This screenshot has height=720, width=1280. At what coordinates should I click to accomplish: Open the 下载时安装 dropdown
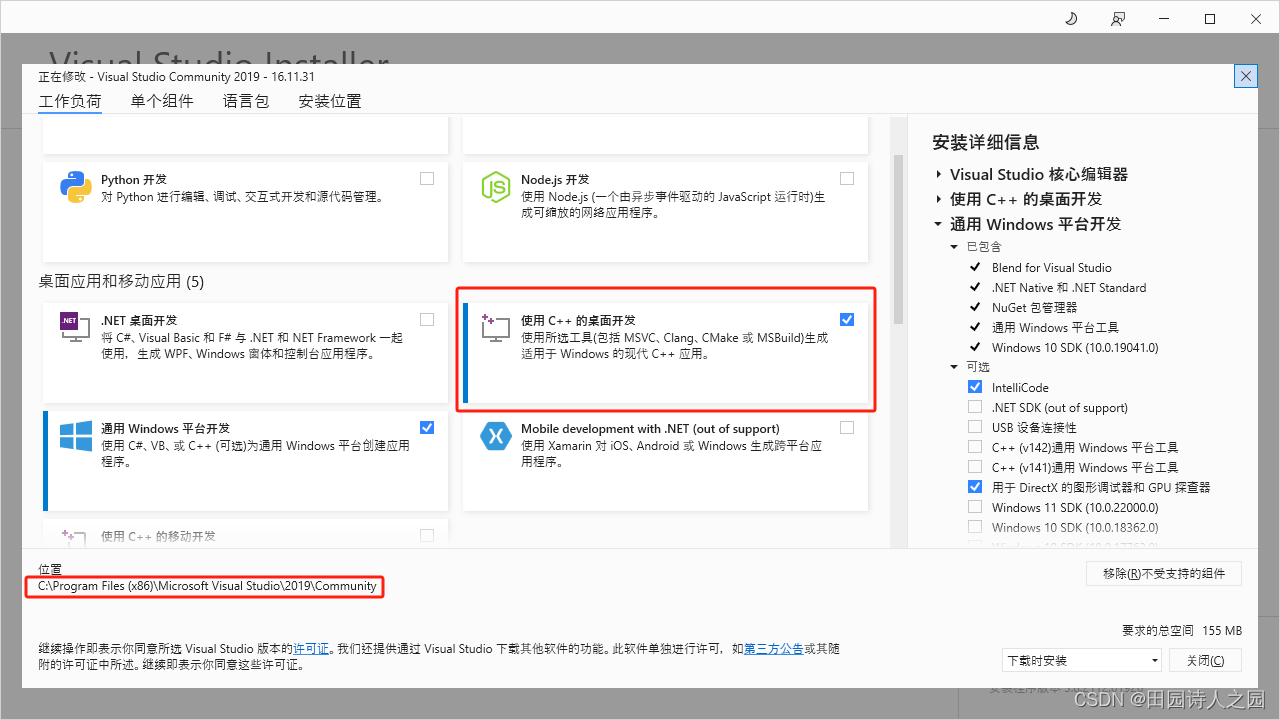coord(1082,660)
